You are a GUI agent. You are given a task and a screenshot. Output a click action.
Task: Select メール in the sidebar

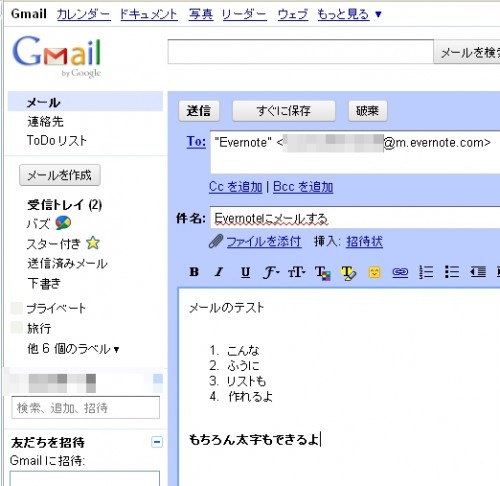tap(85, 101)
